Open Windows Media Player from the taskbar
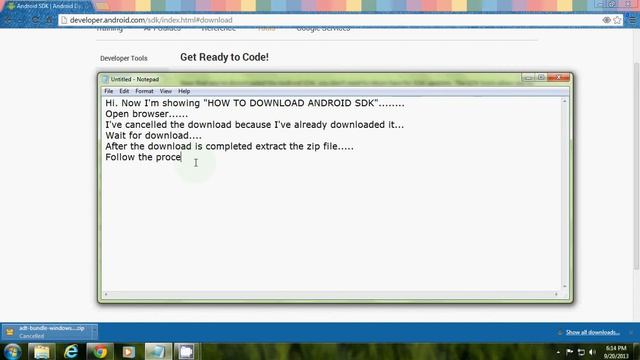This screenshot has width=640, height=360. (x=129, y=351)
